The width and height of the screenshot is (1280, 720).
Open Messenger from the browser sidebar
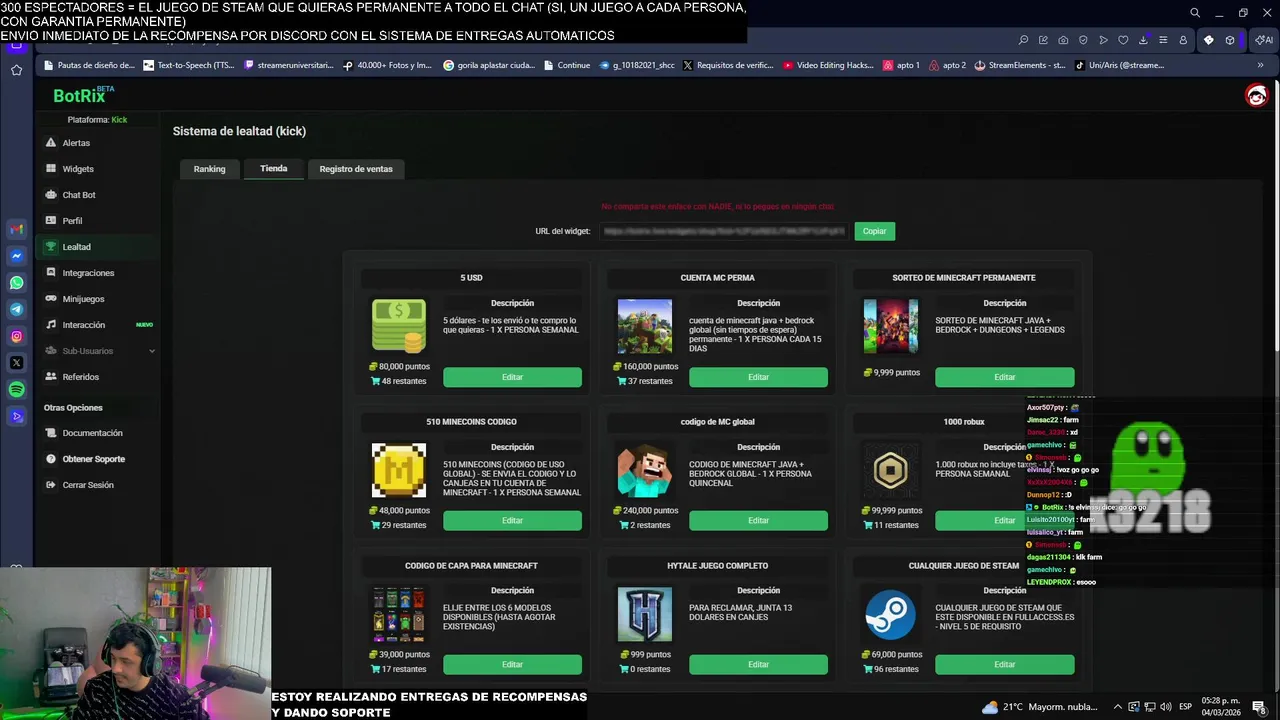(16, 256)
